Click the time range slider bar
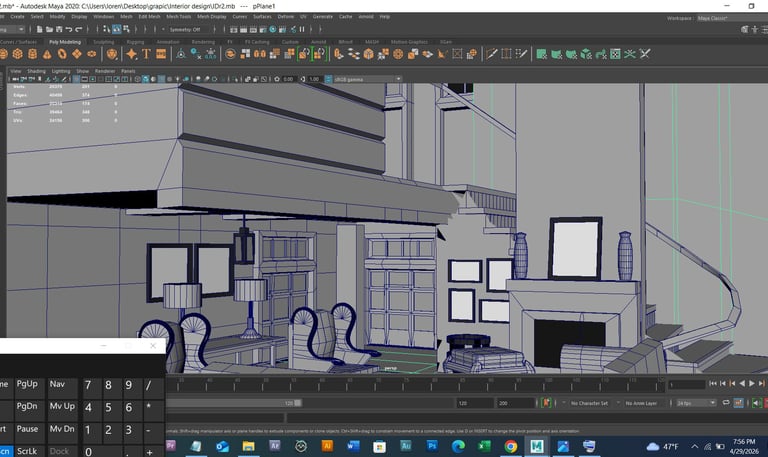This screenshot has height=457, width=768. [x=230, y=403]
